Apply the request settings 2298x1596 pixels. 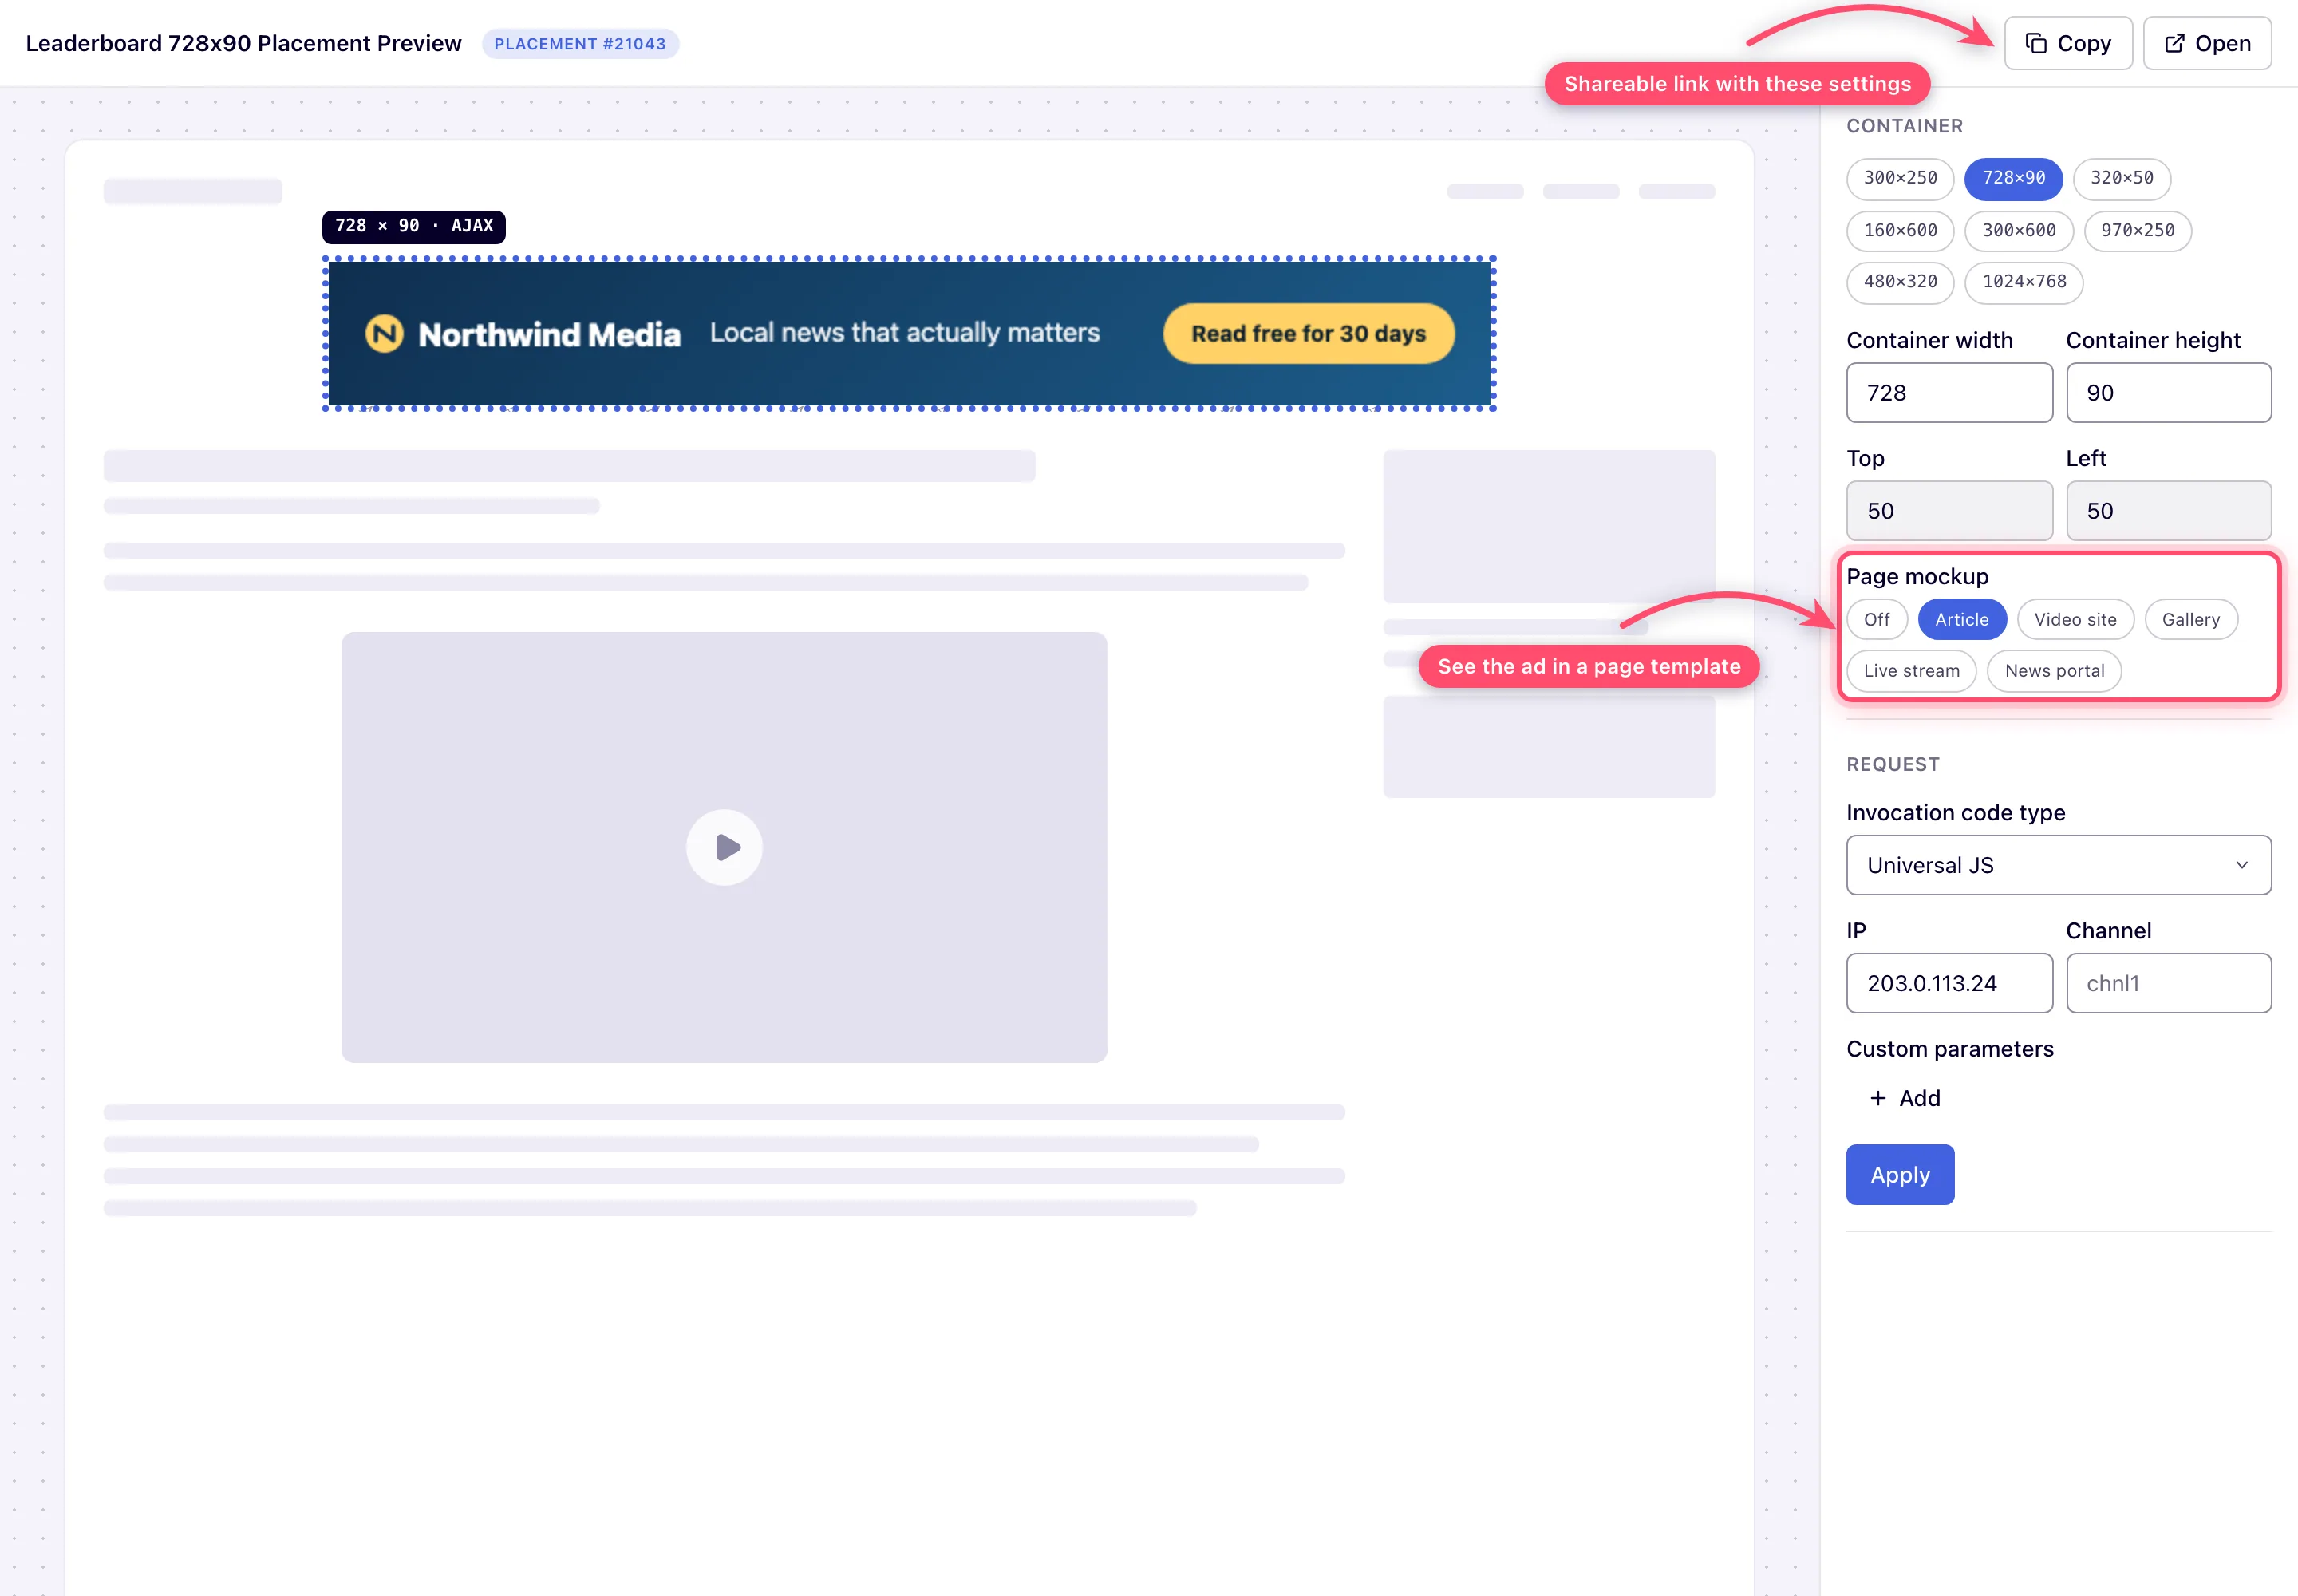[1900, 1175]
